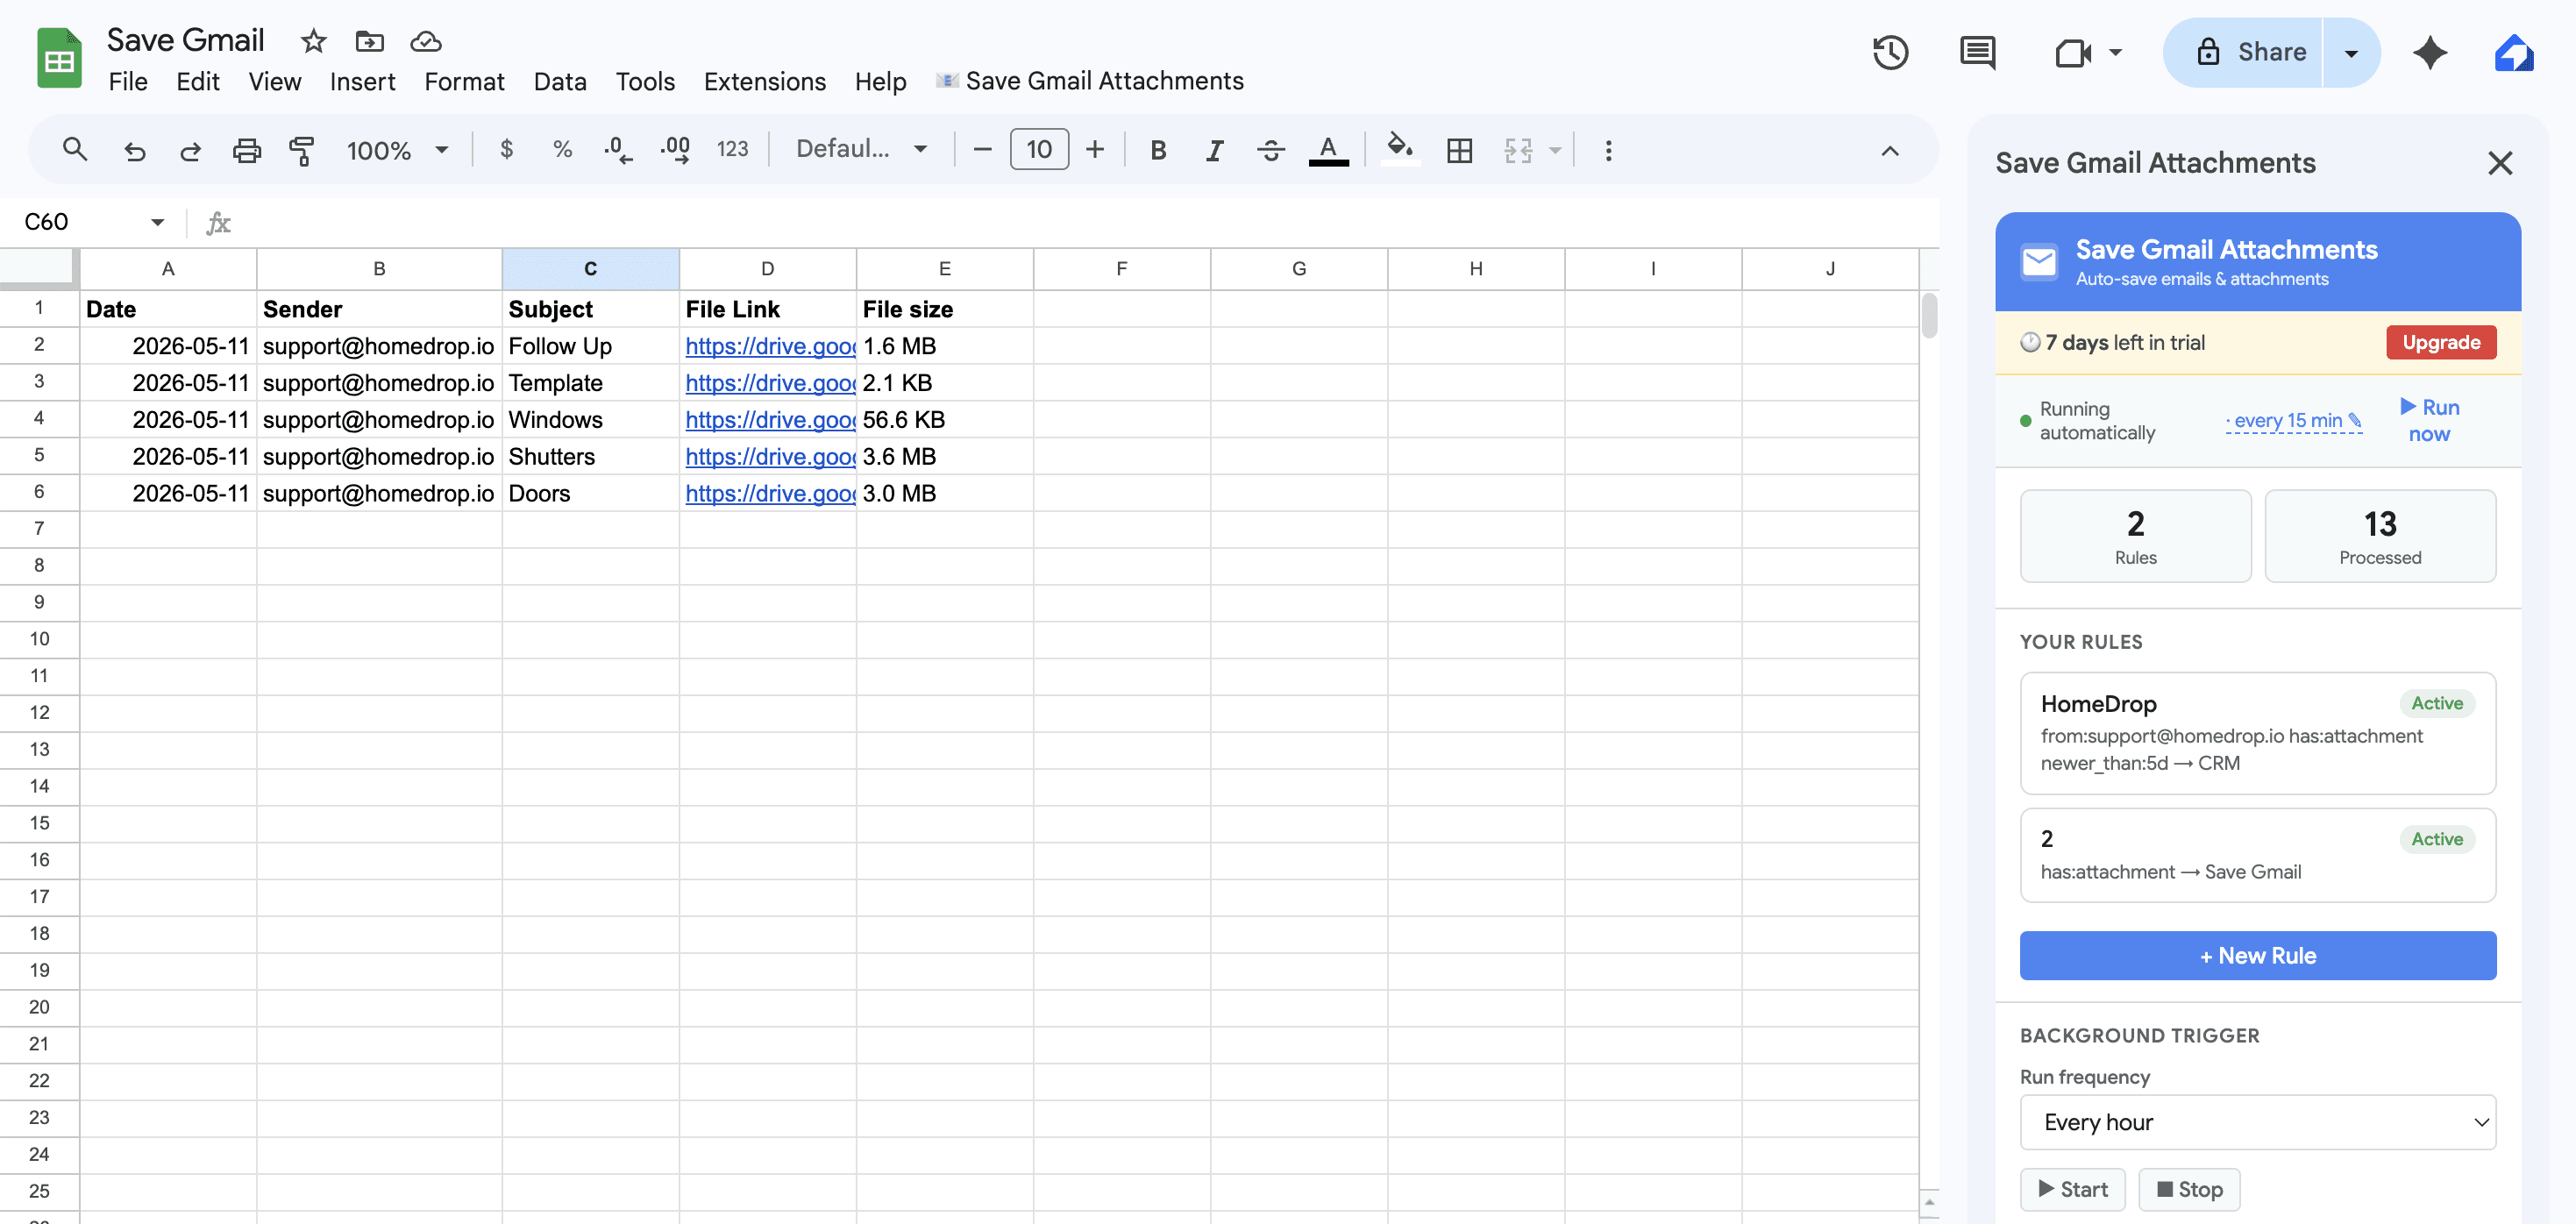The height and width of the screenshot is (1224, 2576).
Task: Open the zoom level dropdown
Action: pyautogui.click(x=398, y=150)
